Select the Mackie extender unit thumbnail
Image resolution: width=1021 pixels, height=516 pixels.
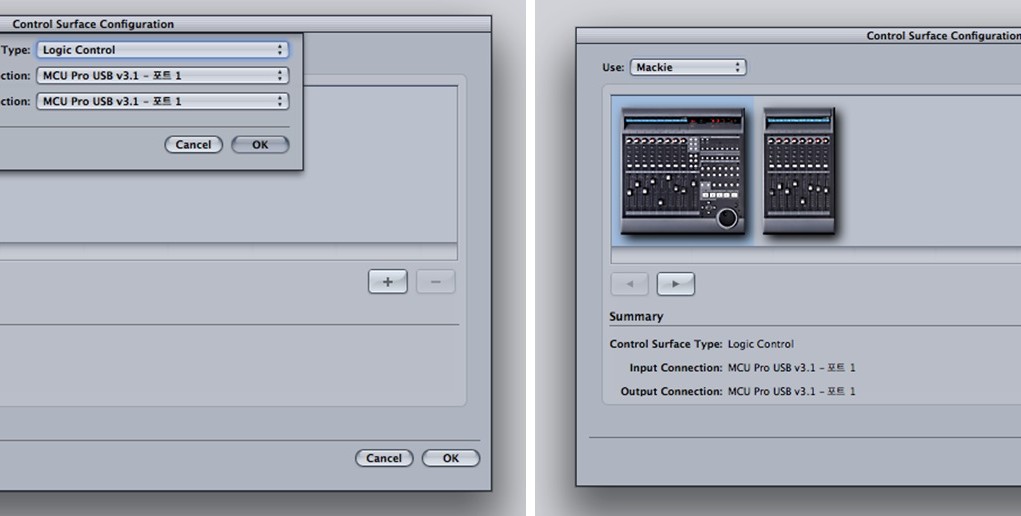point(799,171)
